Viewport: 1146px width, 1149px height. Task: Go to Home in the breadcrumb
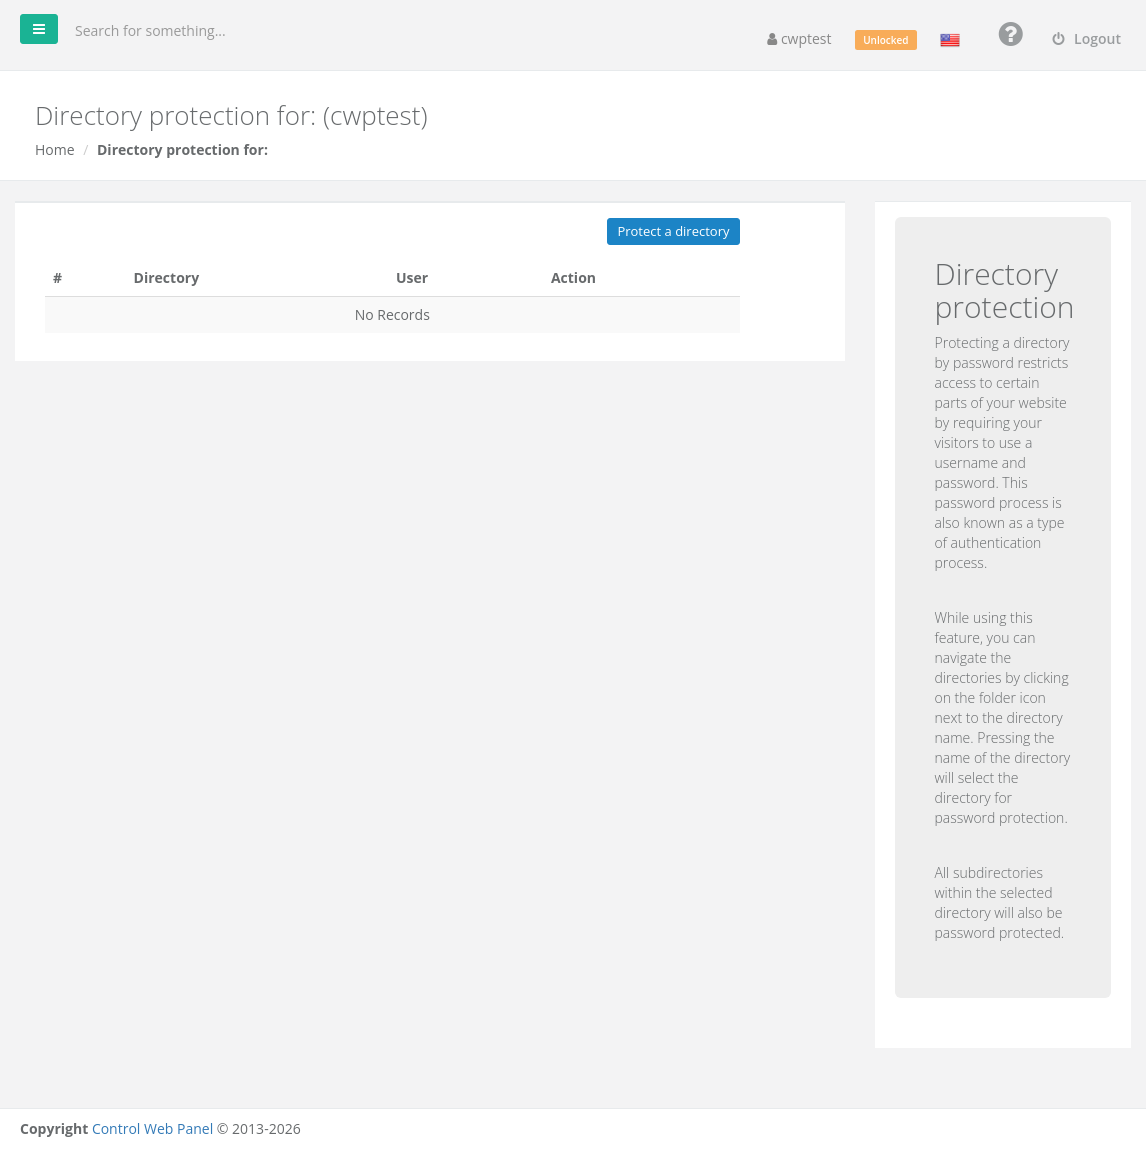(x=55, y=149)
